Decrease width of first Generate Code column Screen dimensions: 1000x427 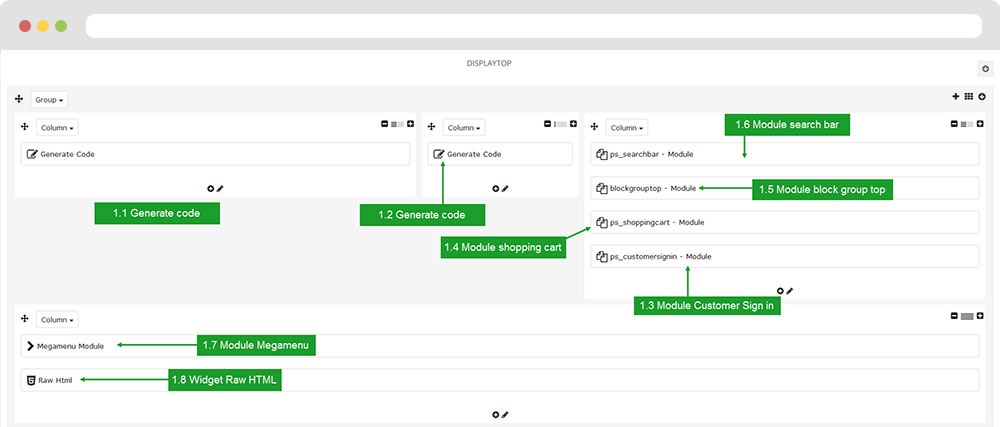tap(384, 124)
